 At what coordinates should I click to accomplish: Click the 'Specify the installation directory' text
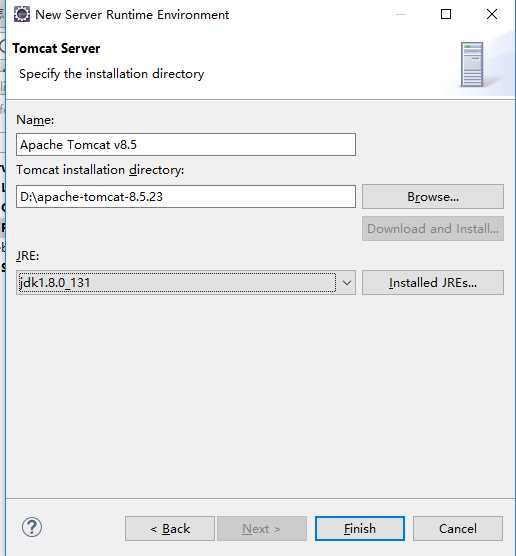click(x=112, y=74)
